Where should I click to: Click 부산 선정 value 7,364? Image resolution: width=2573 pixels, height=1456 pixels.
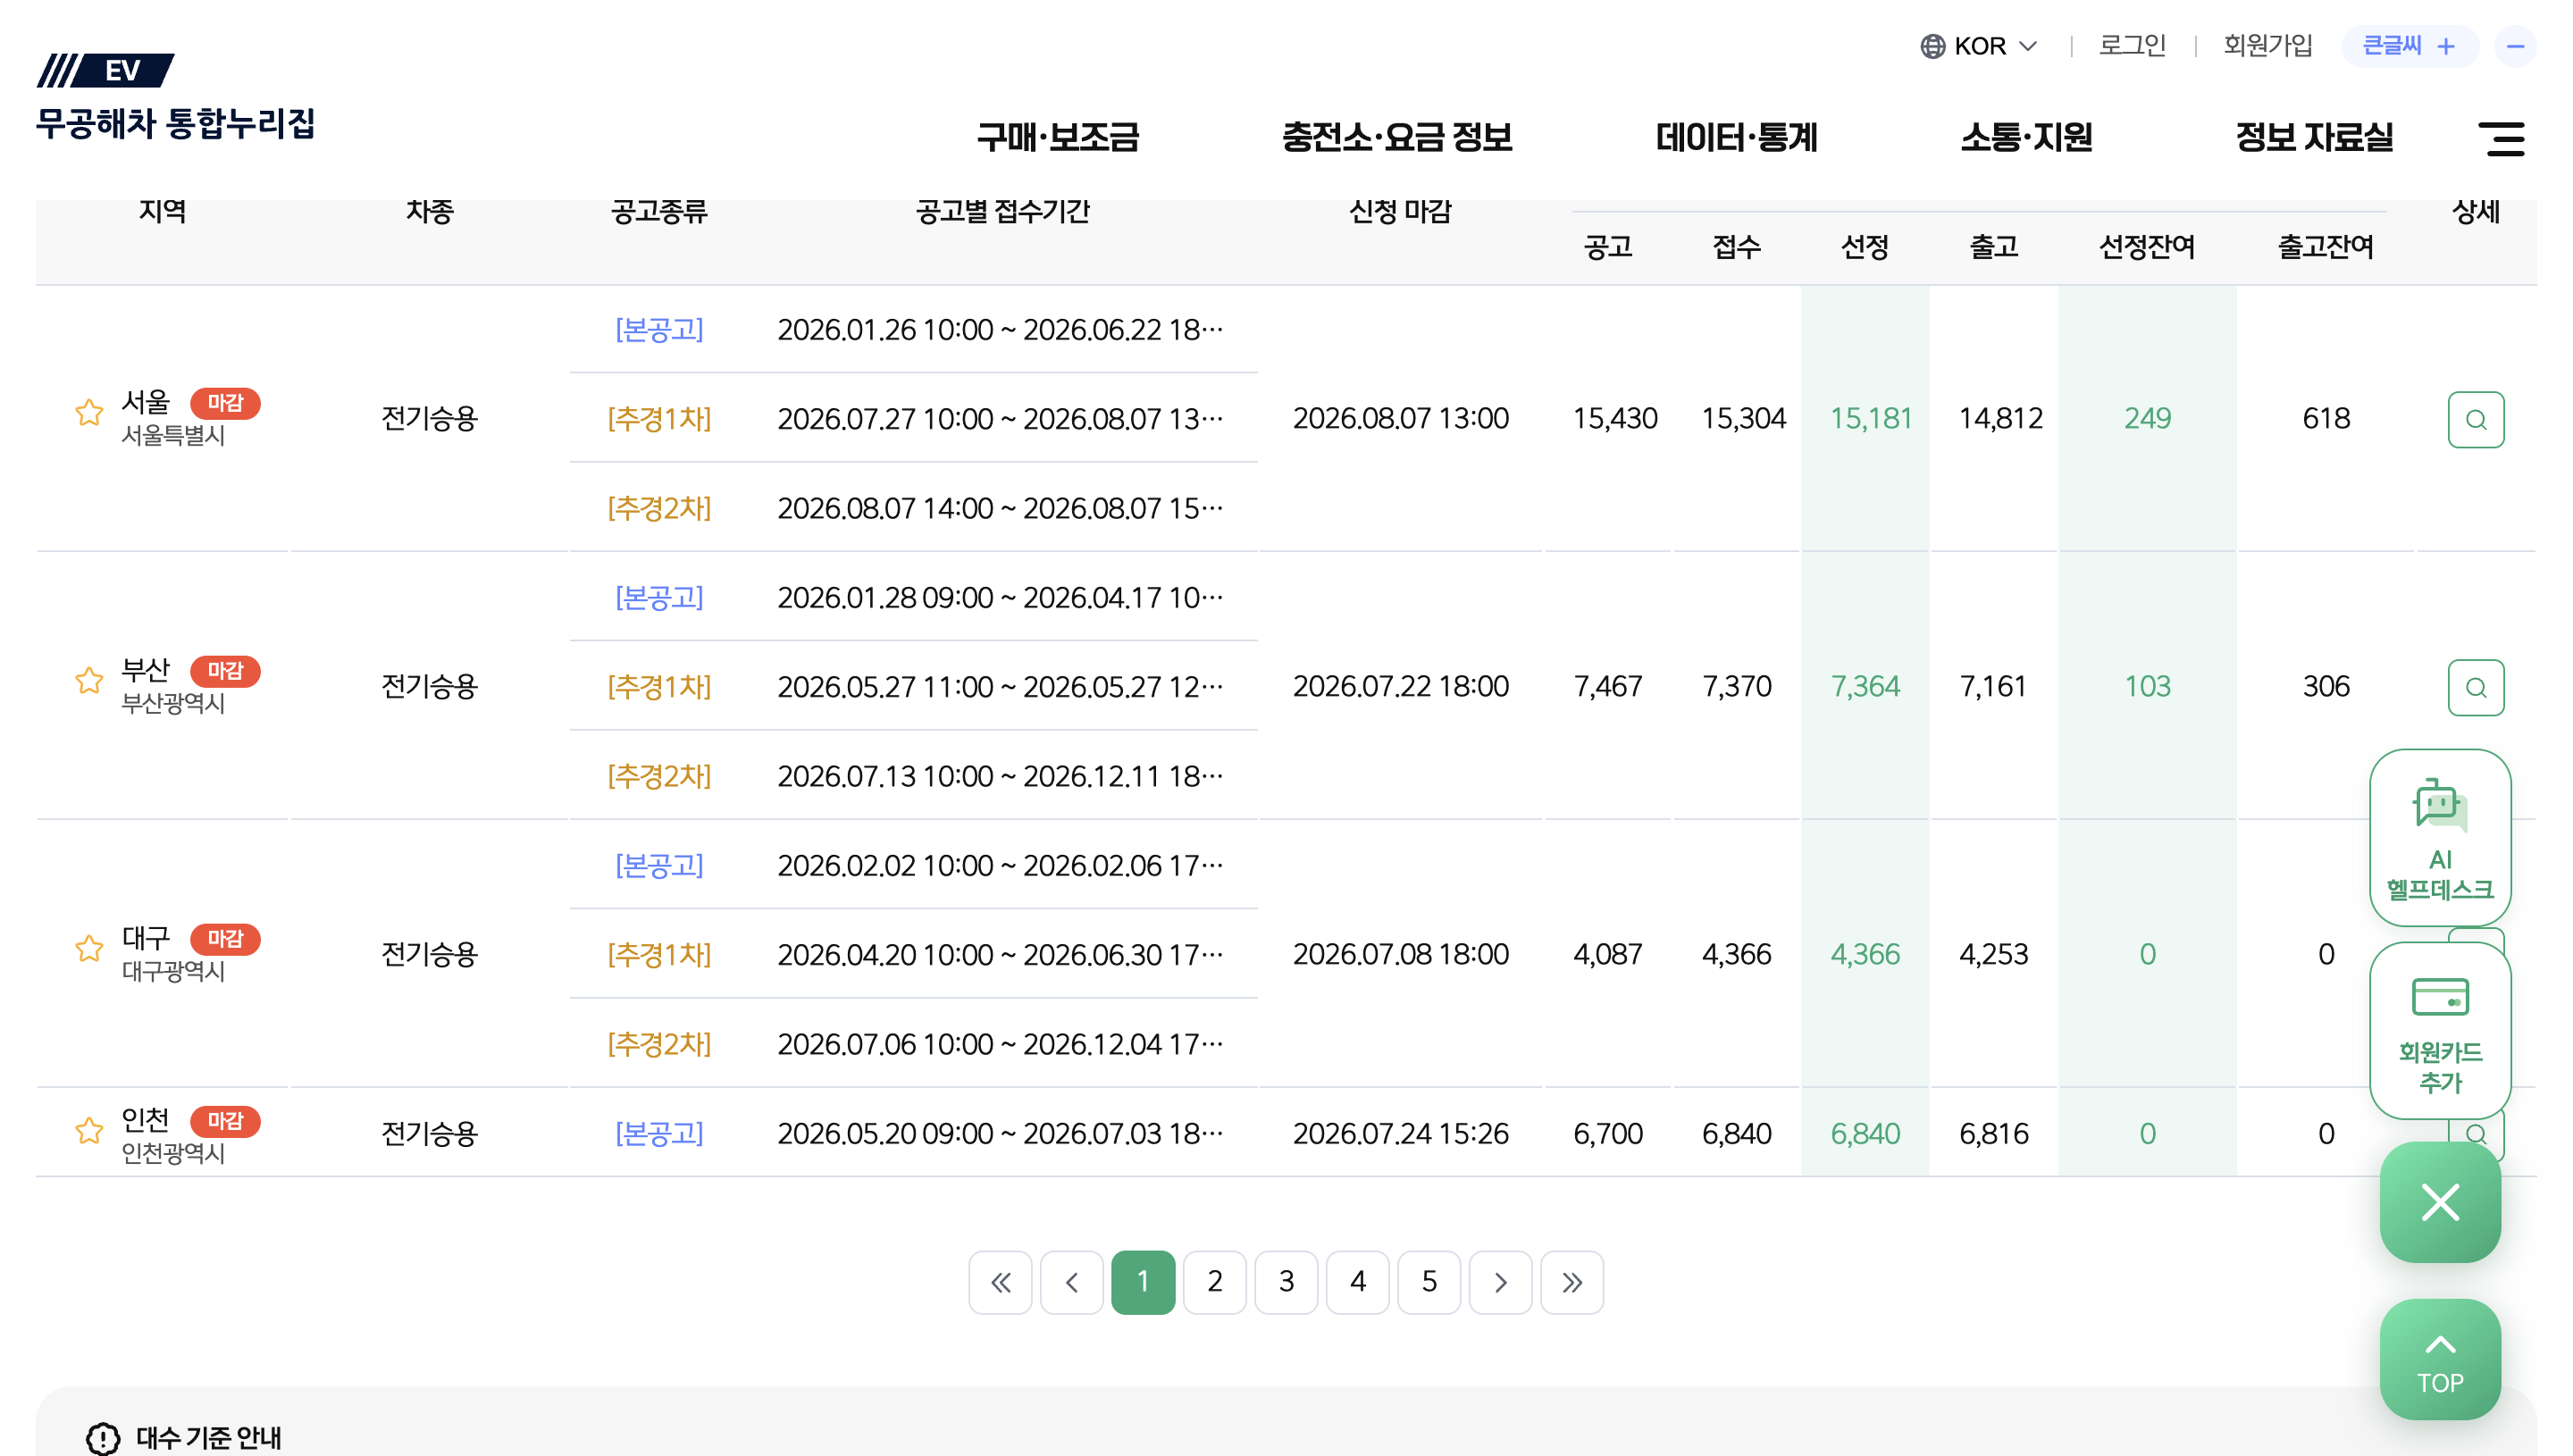pyautogui.click(x=1865, y=687)
